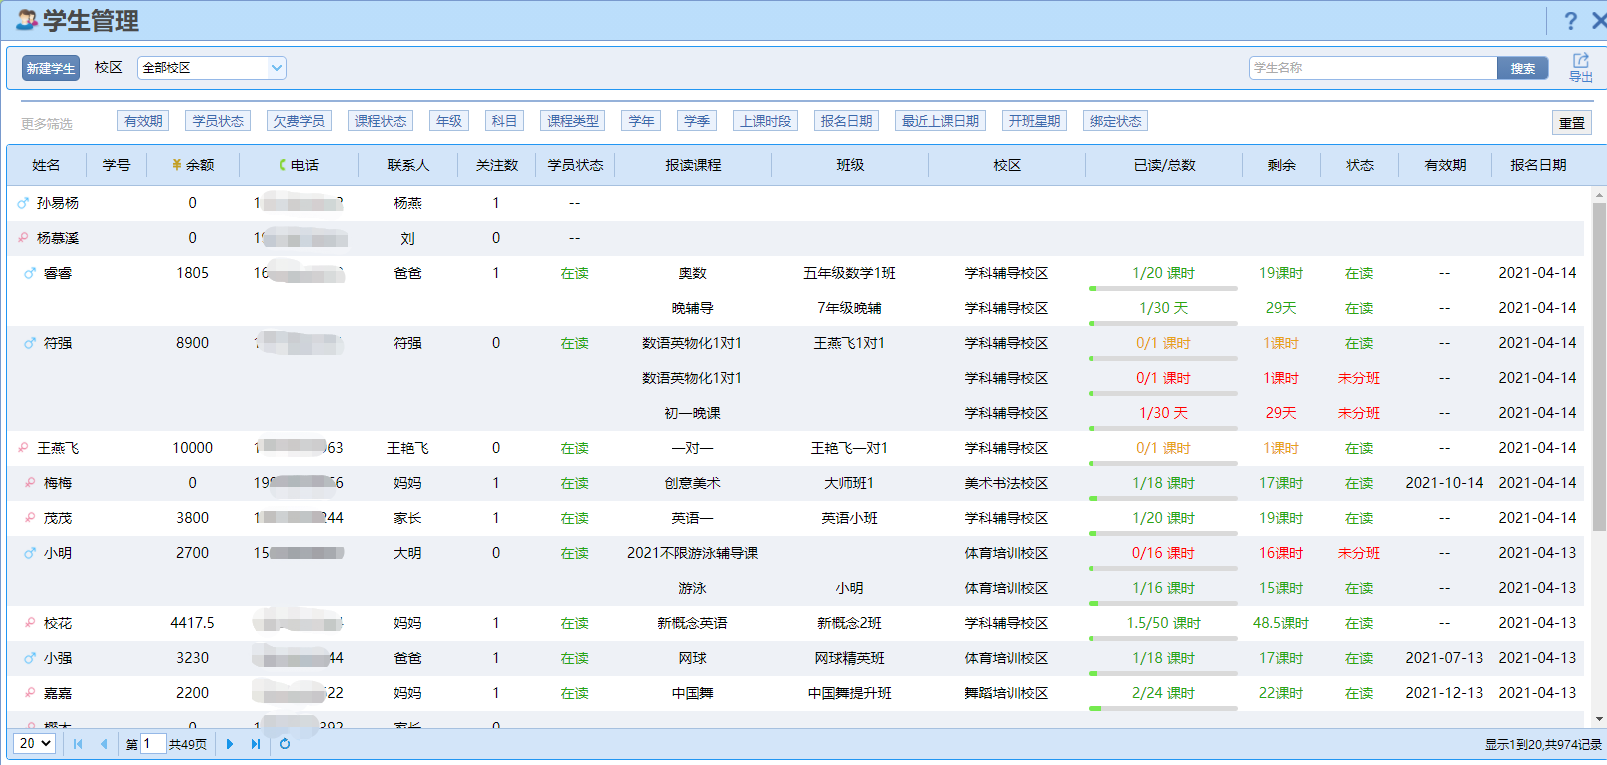Click the 报名日期 column header
The image size is (1607, 765).
1537,165
